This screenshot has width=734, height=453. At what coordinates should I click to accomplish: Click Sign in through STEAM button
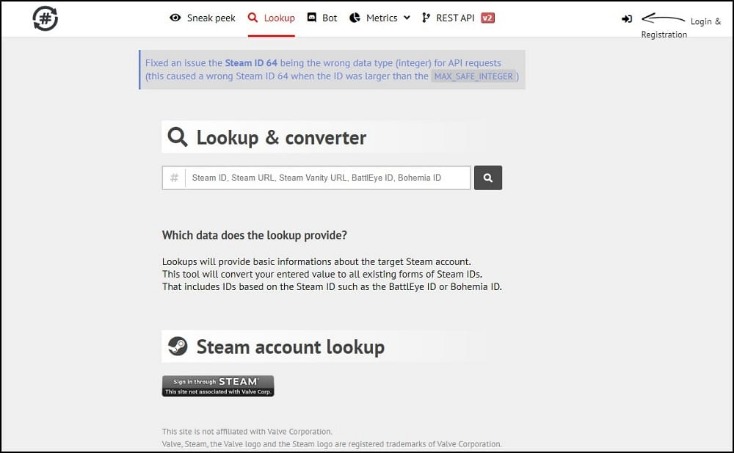pos(218,386)
